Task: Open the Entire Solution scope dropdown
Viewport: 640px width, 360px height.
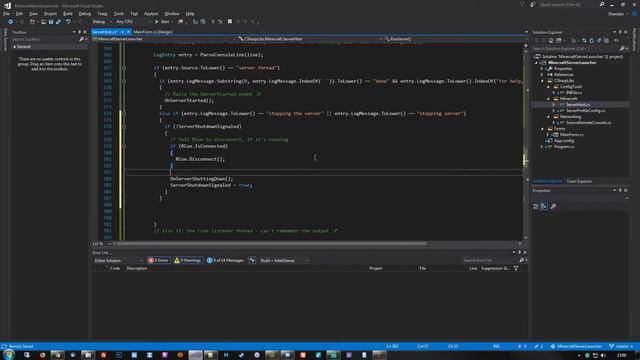Action: click(118, 260)
